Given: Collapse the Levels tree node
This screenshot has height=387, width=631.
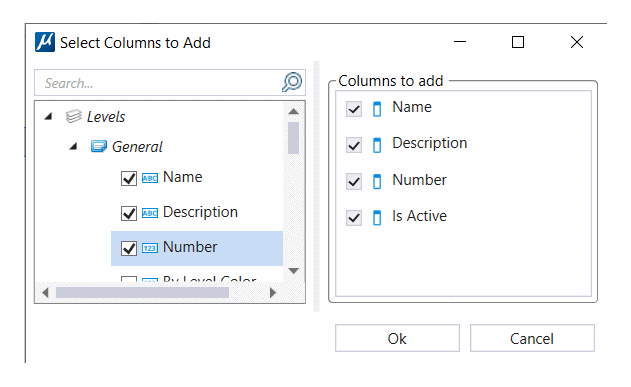Looking at the screenshot, I should [x=49, y=117].
